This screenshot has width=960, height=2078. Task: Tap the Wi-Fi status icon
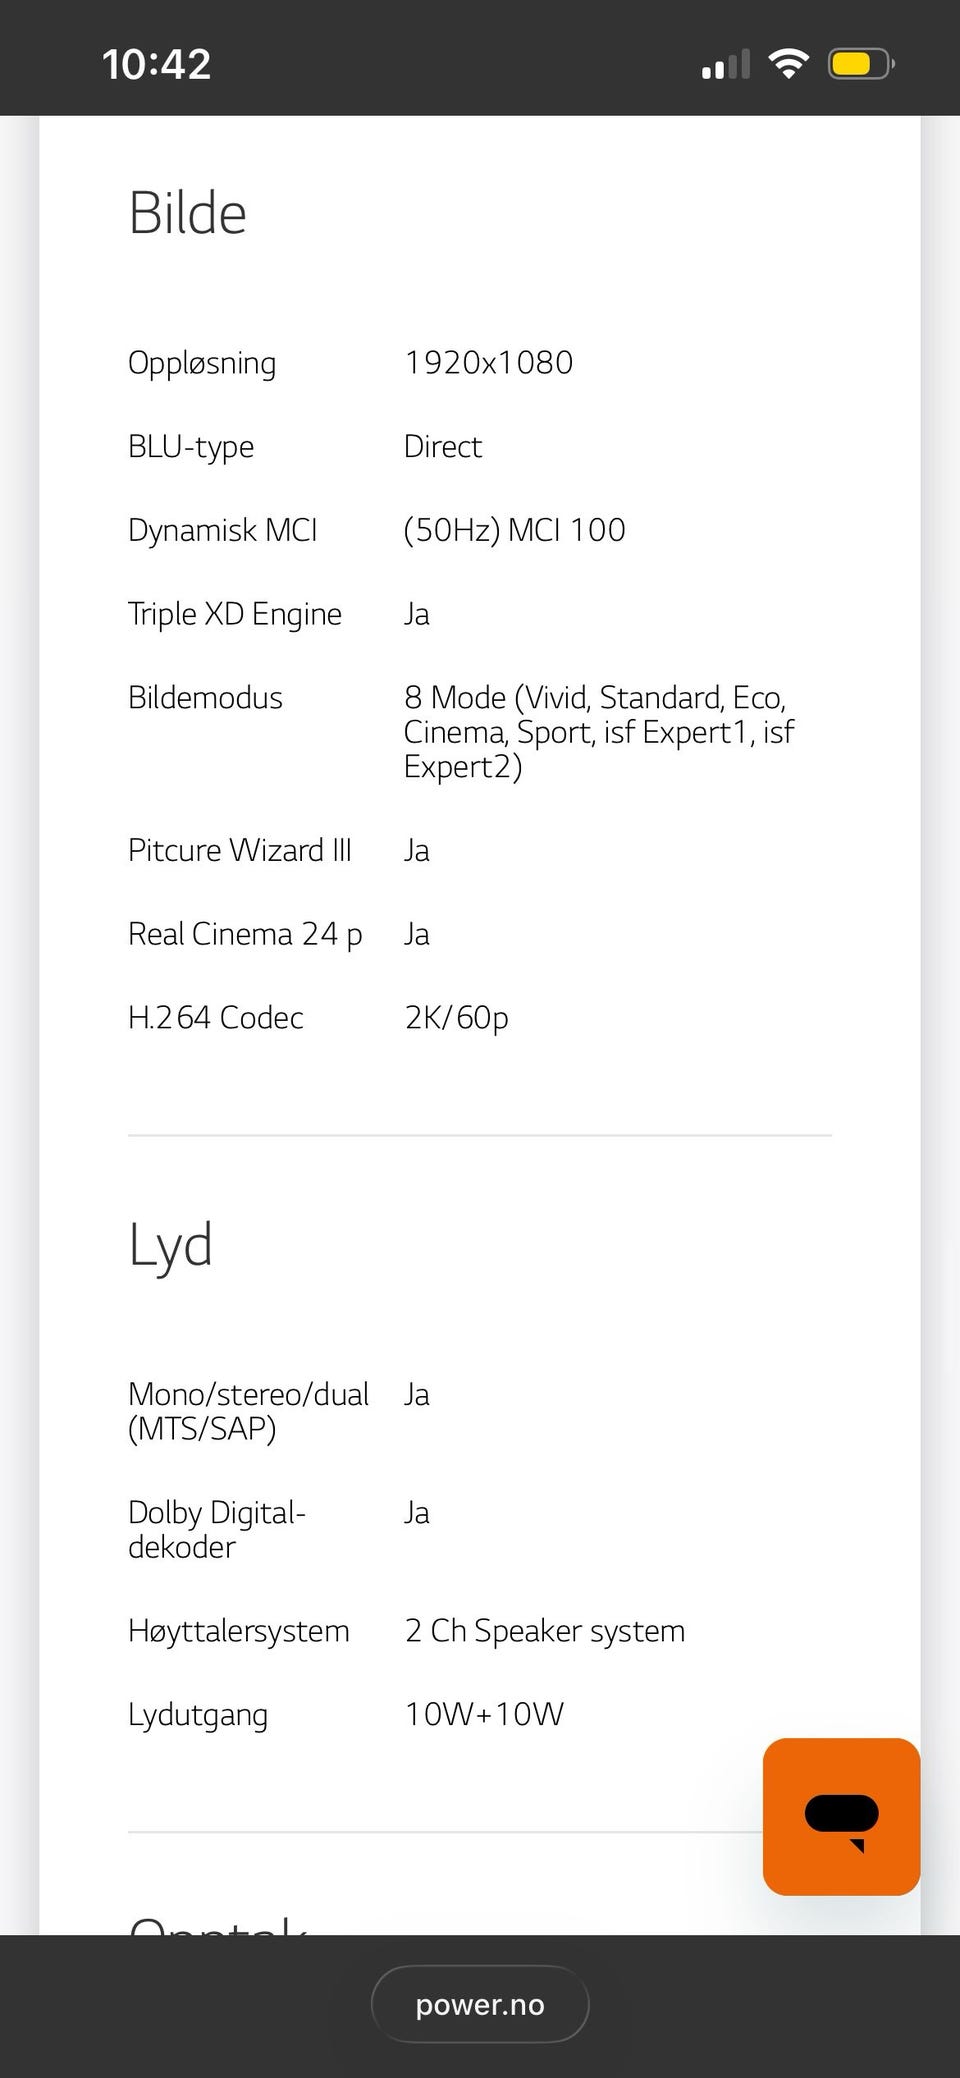click(x=788, y=65)
